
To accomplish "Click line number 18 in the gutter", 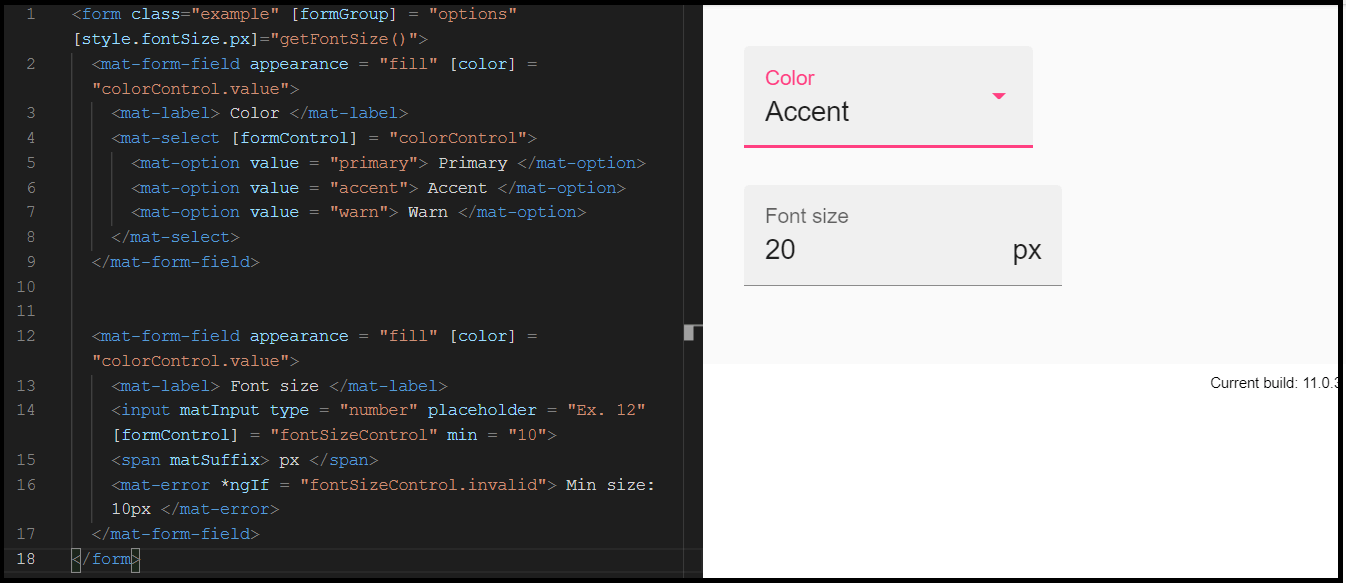I will click(x=27, y=558).
